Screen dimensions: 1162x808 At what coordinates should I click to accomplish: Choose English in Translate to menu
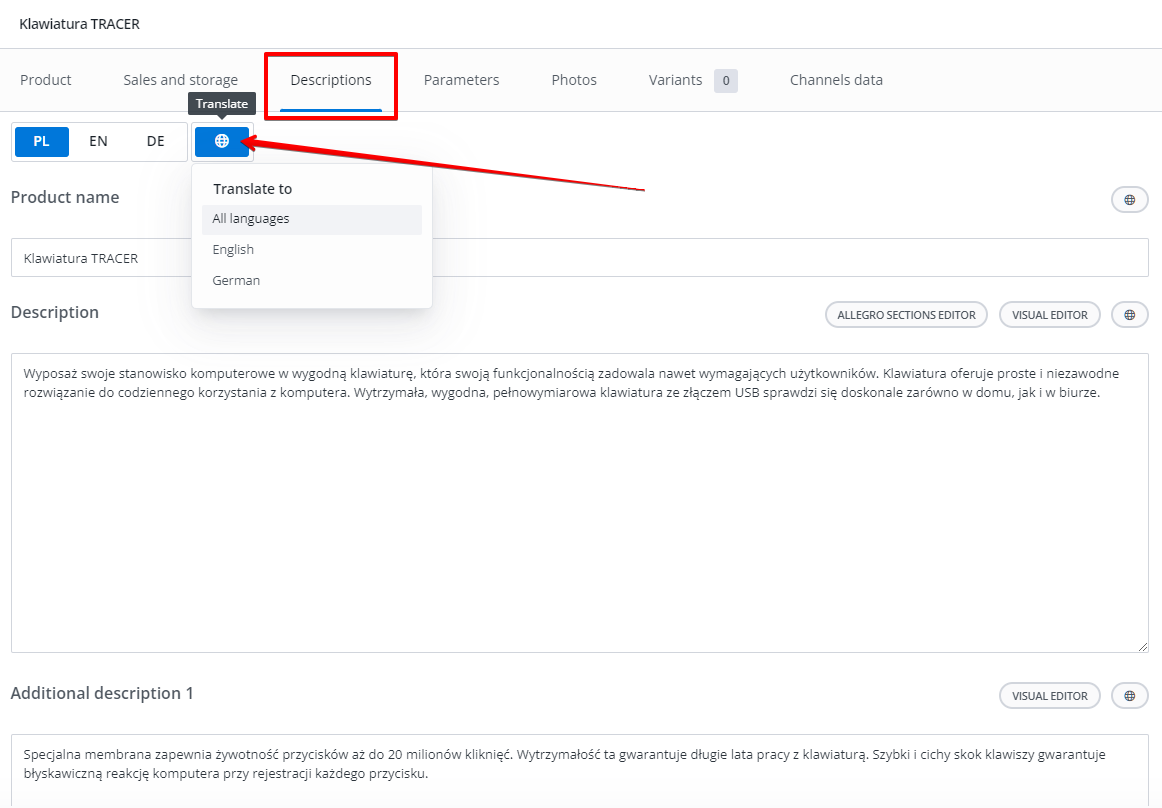[x=312, y=250]
